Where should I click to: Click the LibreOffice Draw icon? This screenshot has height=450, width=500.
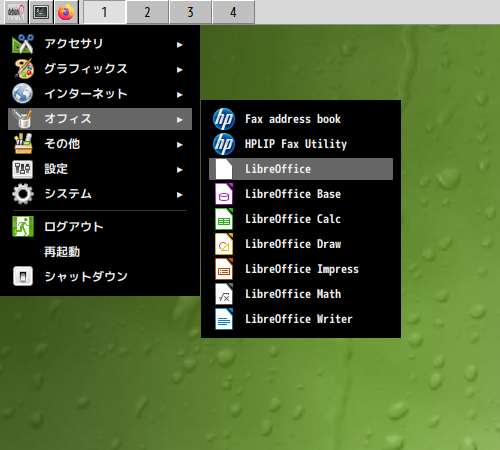pos(224,244)
